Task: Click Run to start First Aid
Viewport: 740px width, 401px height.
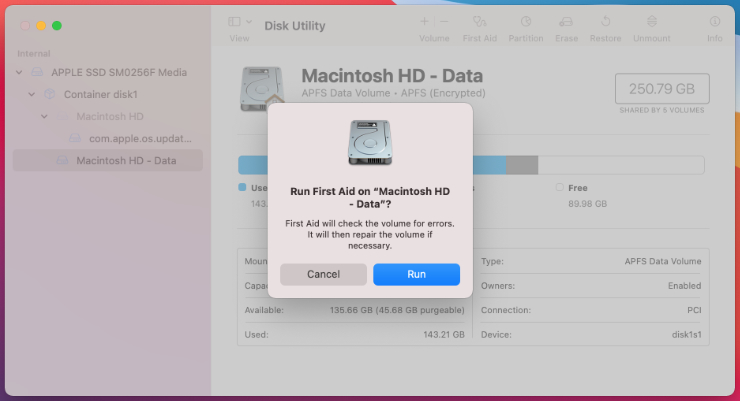Action: point(416,274)
